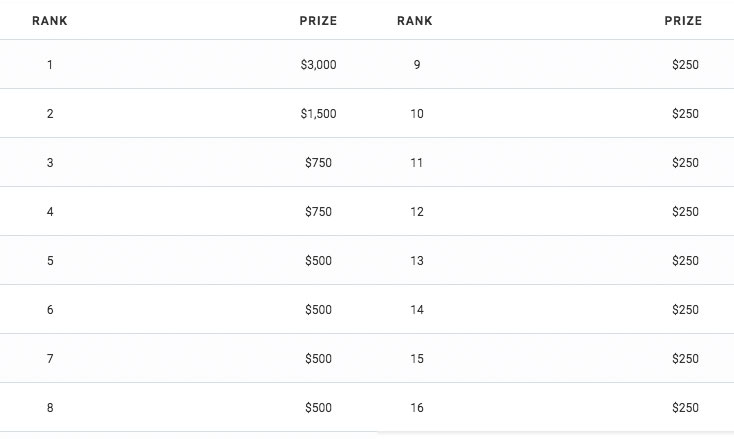Click rank number 14 in the table
This screenshot has height=439, width=734.
(417, 310)
